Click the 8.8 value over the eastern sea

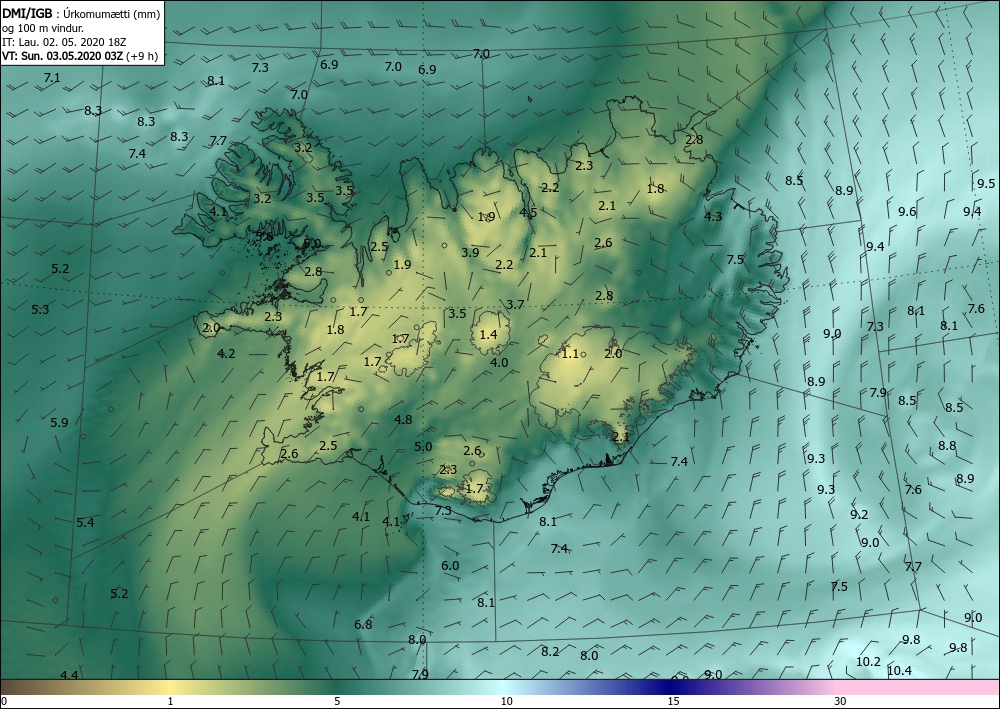[x=947, y=446]
